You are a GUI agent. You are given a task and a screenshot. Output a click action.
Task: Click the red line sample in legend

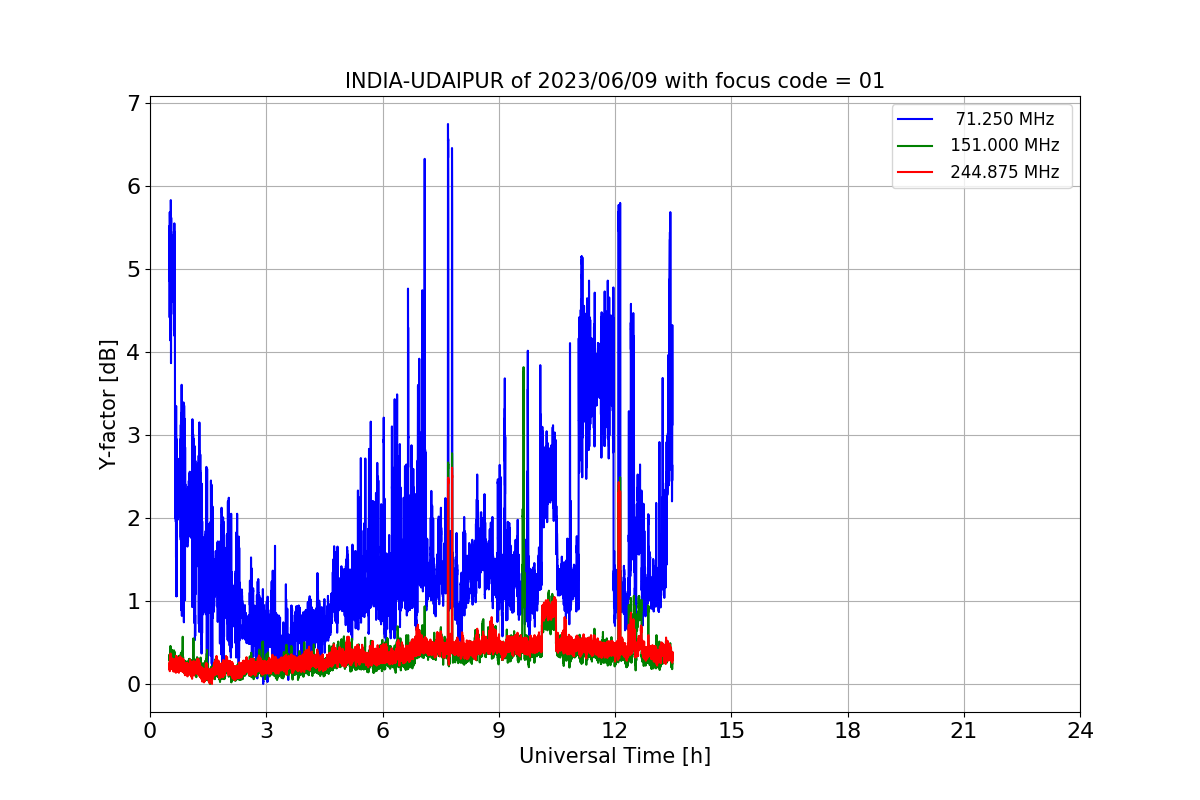click(916, 172)
